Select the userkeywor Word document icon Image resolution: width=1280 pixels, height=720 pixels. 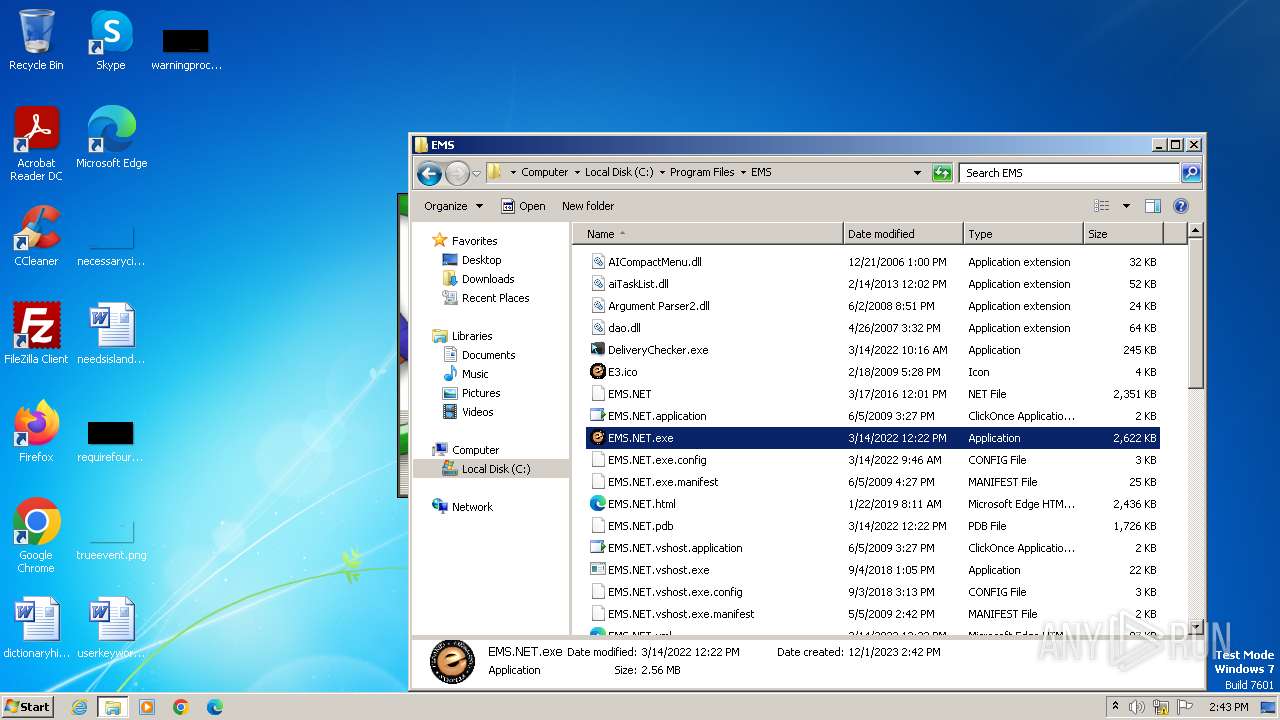(111, 628)
